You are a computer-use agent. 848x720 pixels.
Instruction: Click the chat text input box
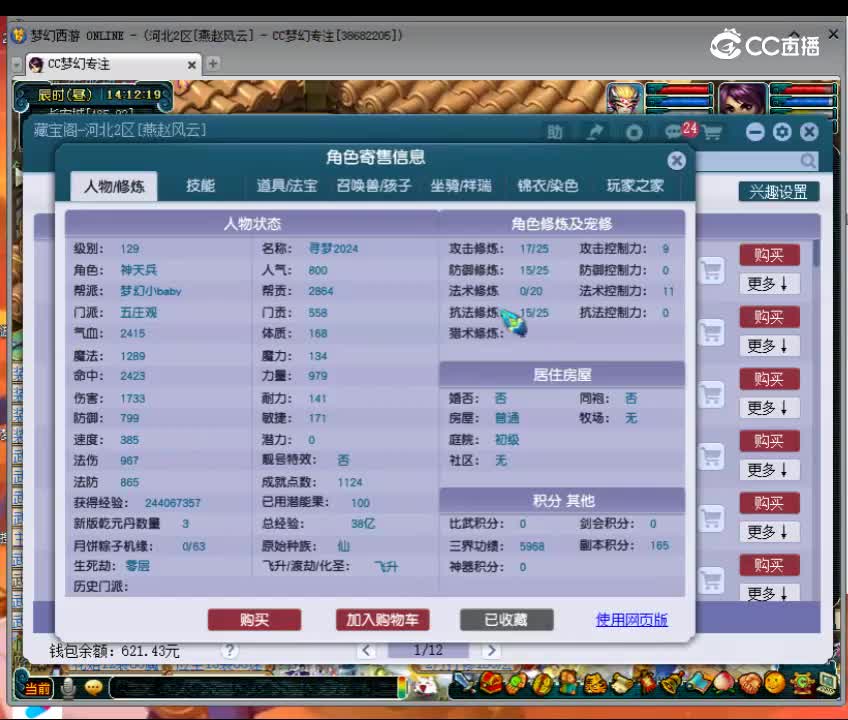coord(253,688)
